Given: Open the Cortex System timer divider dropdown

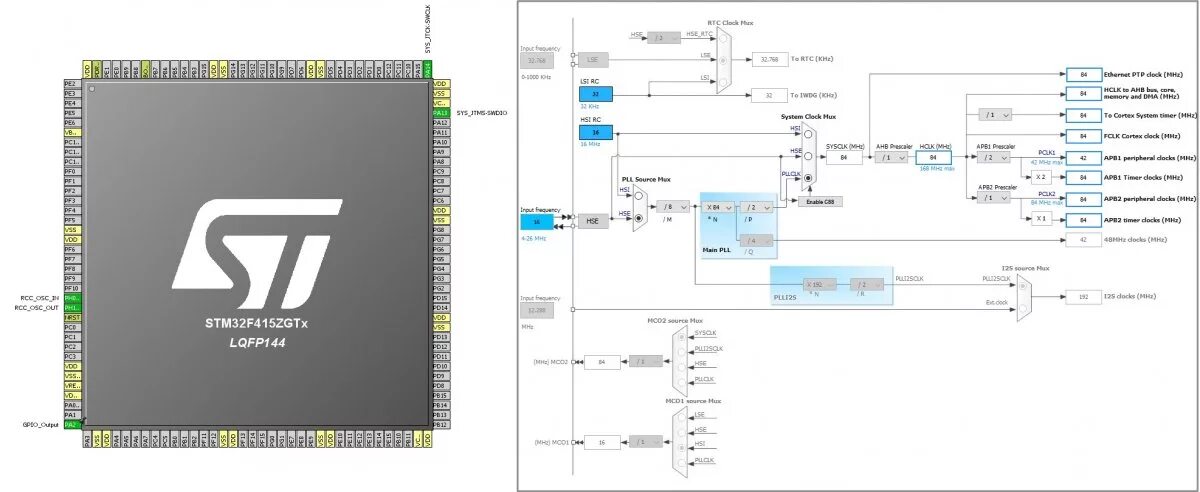Looking at the screenshot, I should 996,115.
